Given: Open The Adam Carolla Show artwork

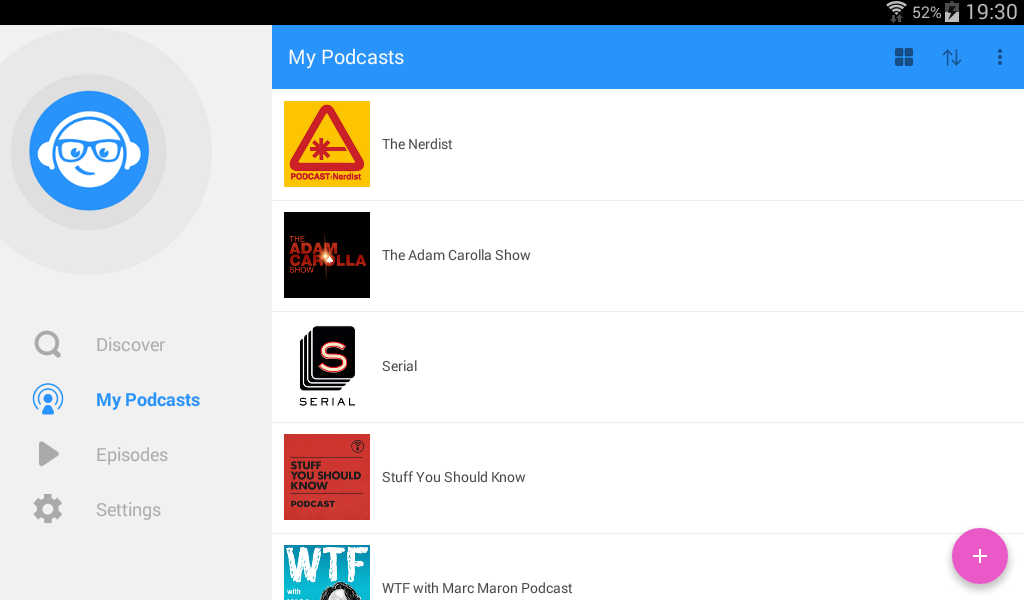Looking at the screenshot, I should click(327, 255).
